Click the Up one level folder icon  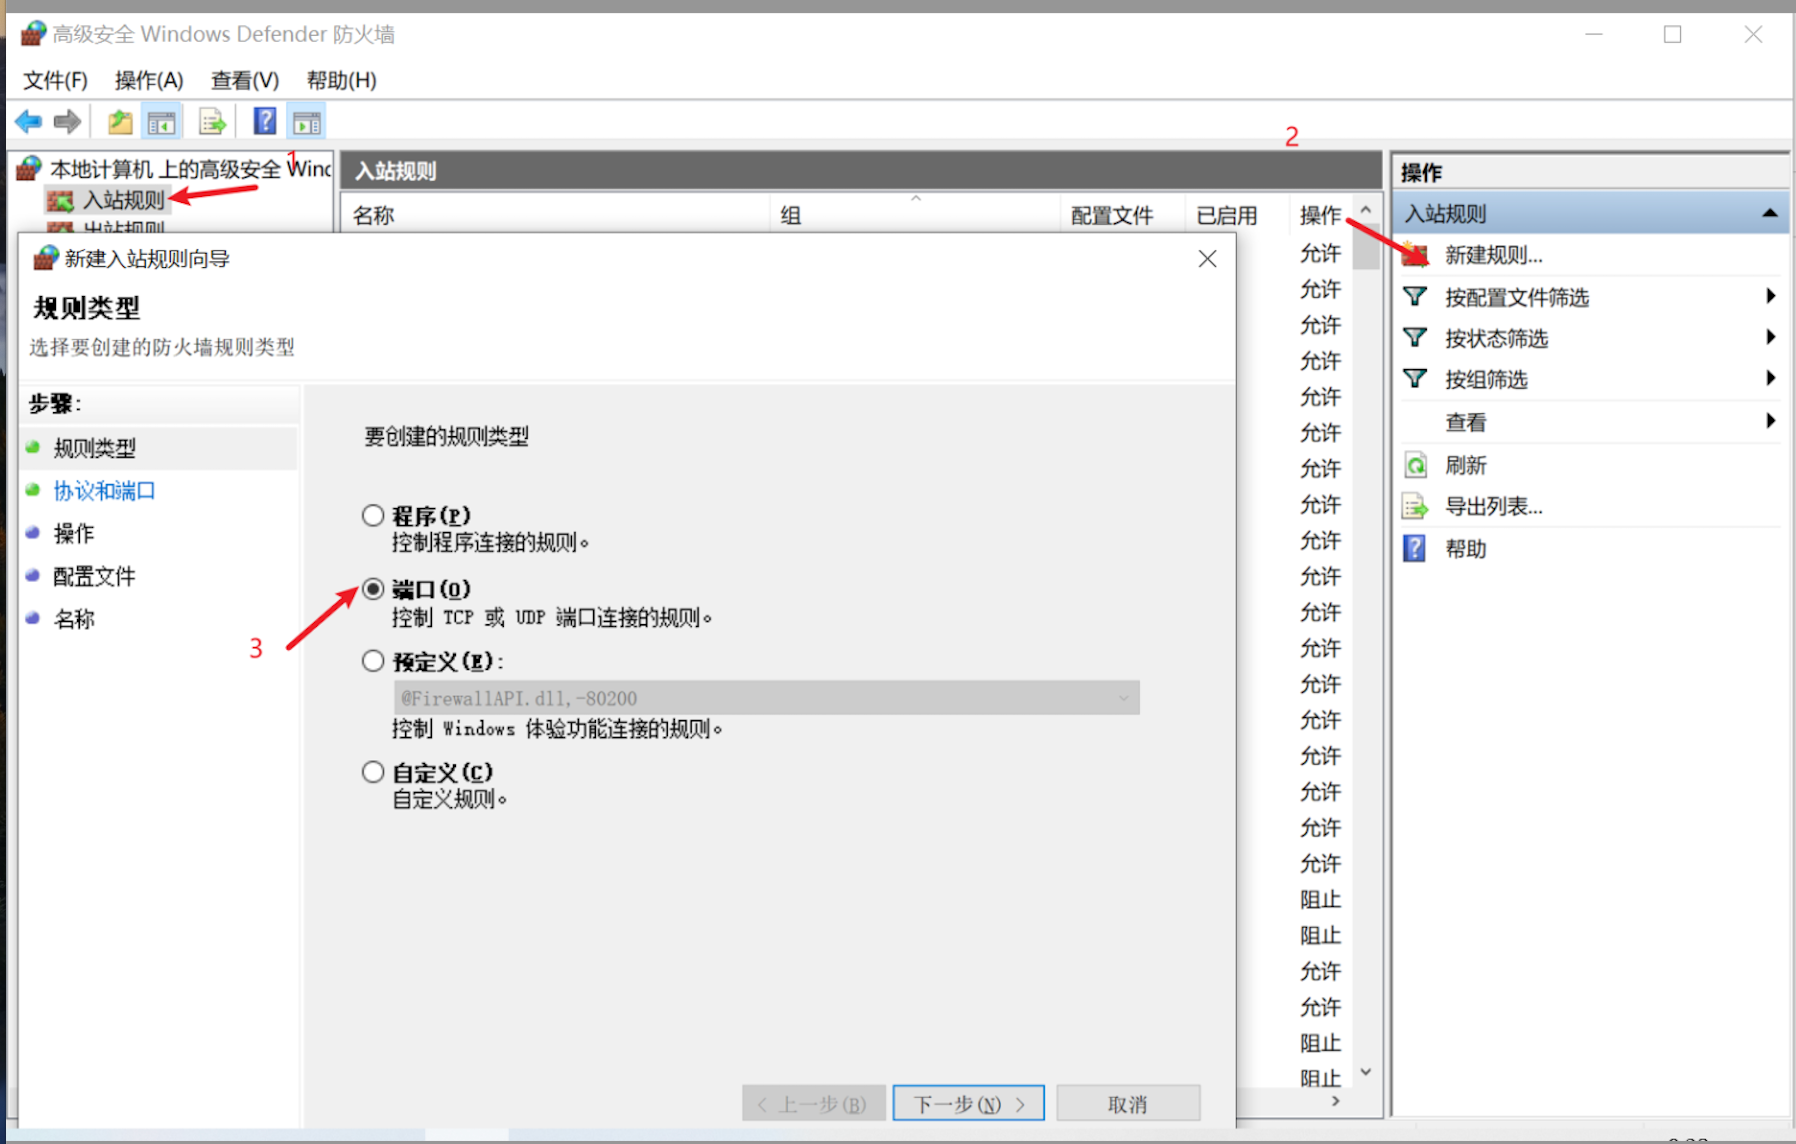(120, 122)
